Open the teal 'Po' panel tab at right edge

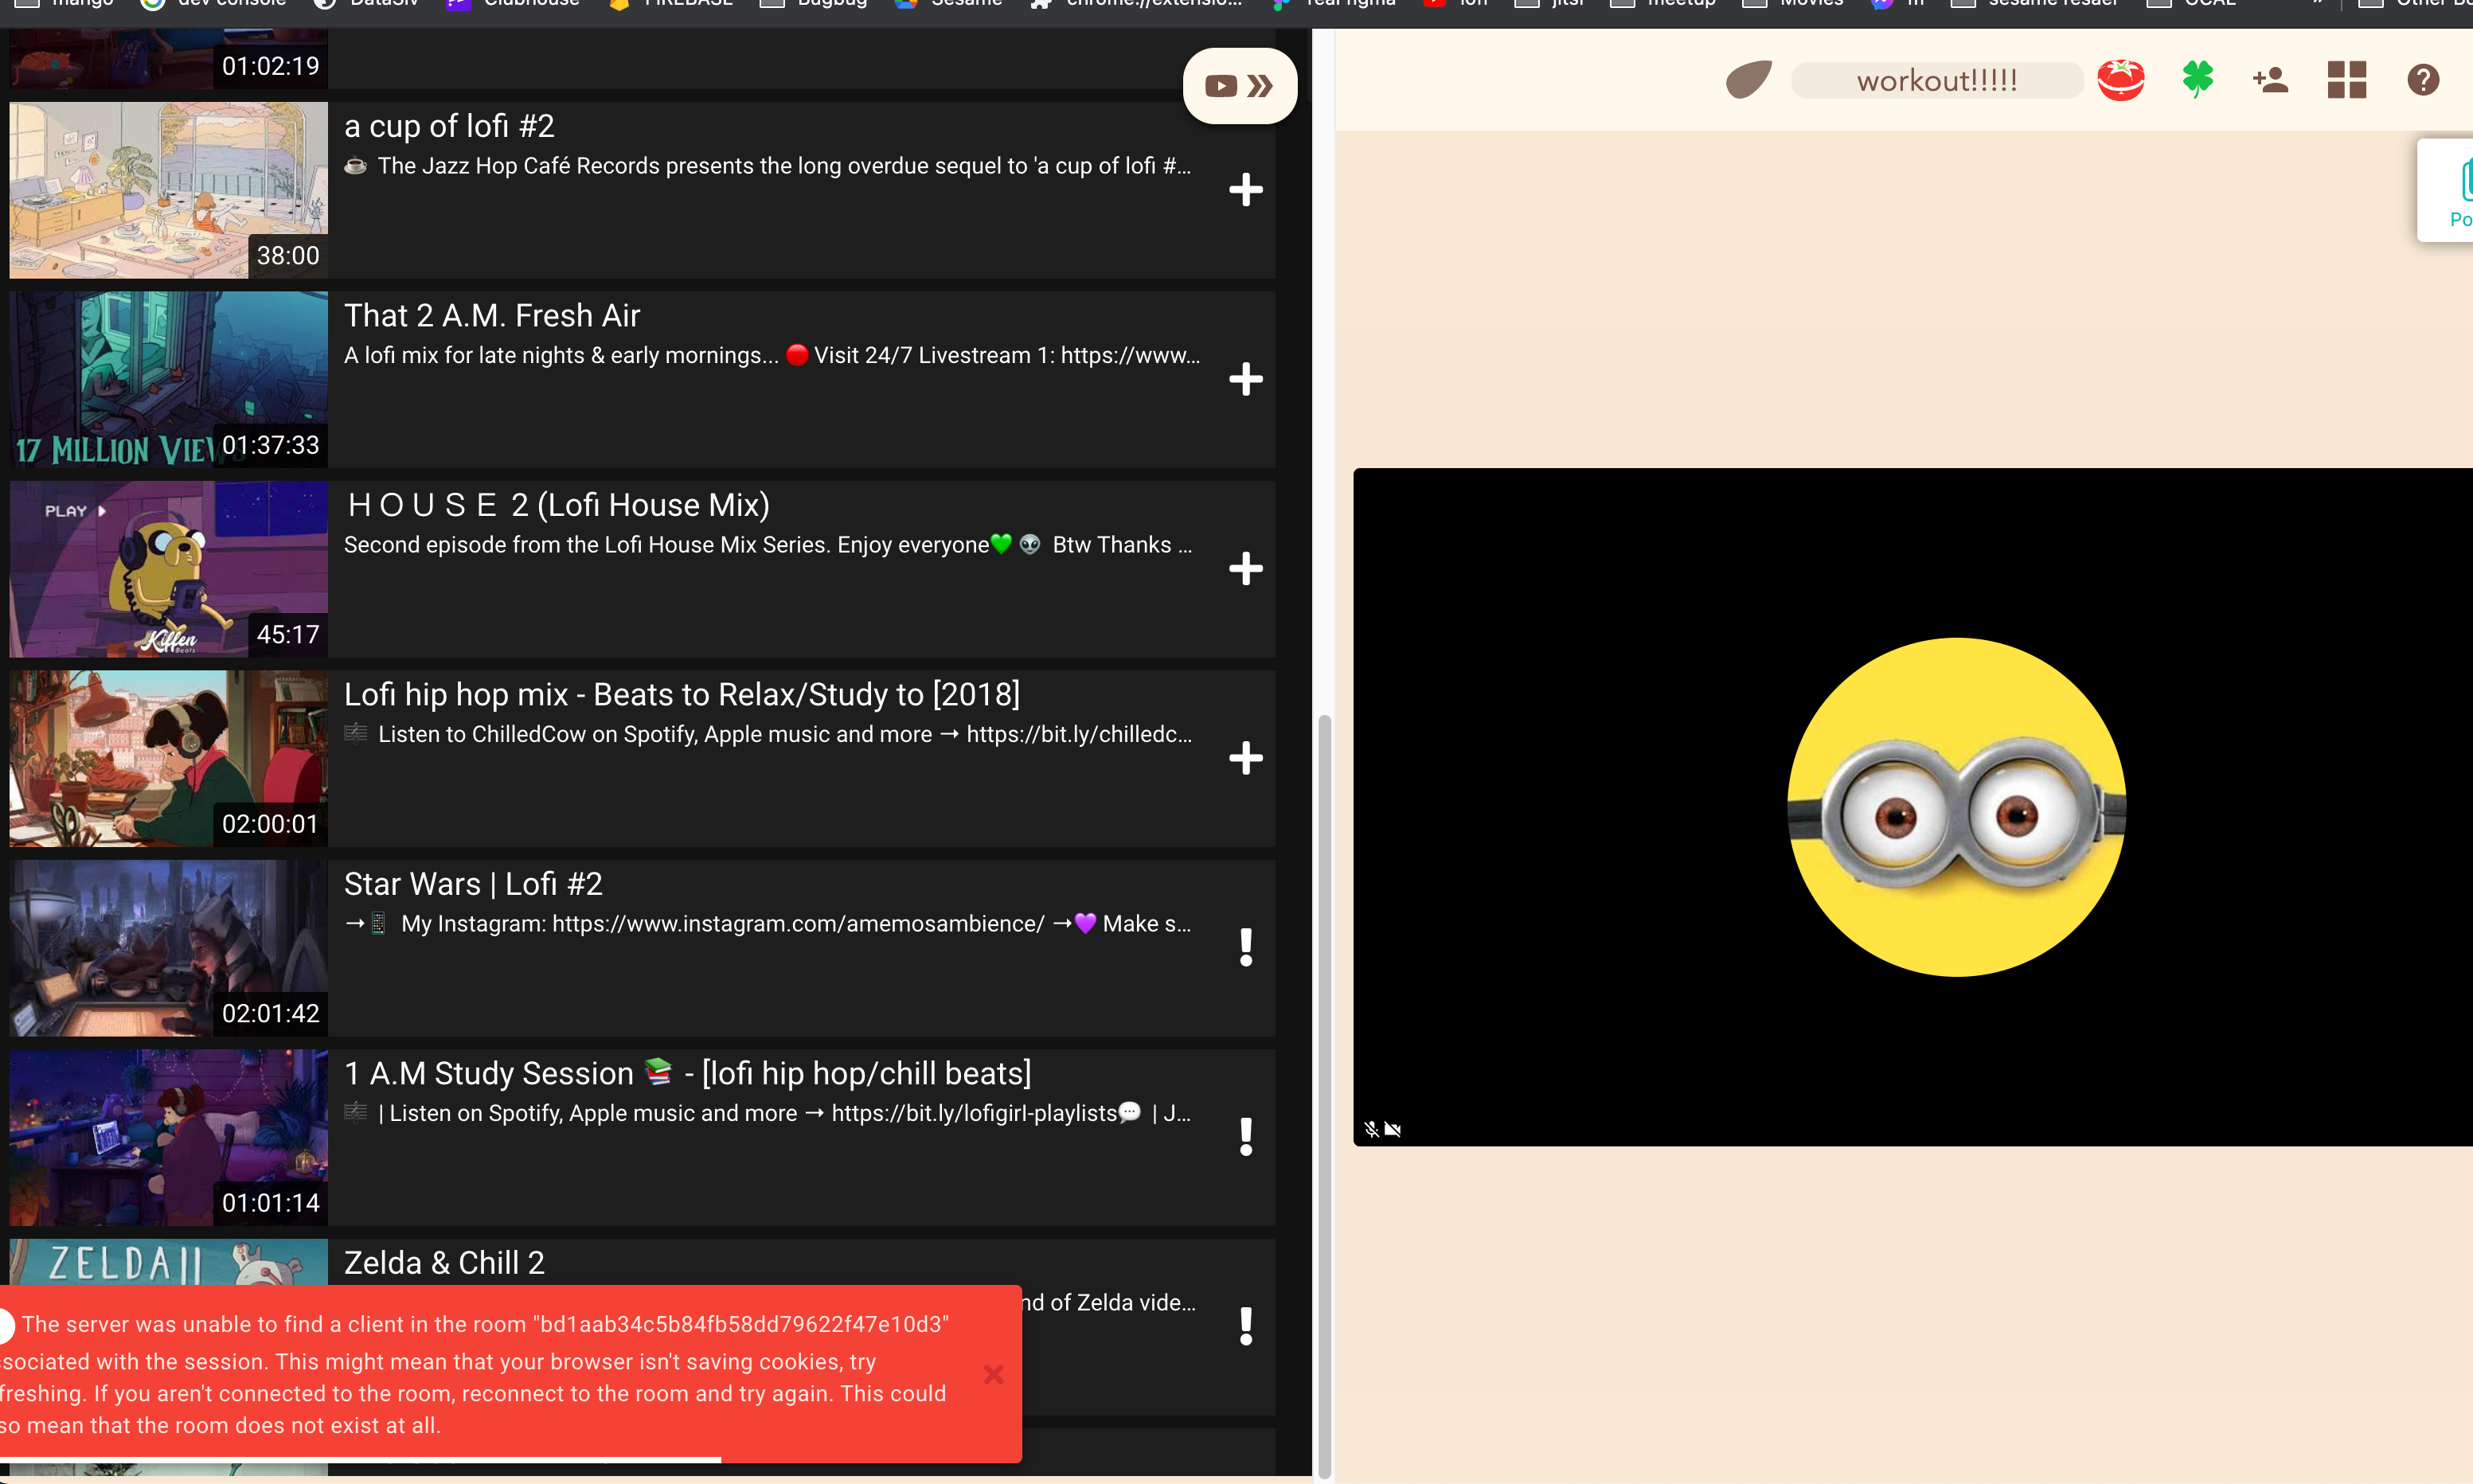2446,190
